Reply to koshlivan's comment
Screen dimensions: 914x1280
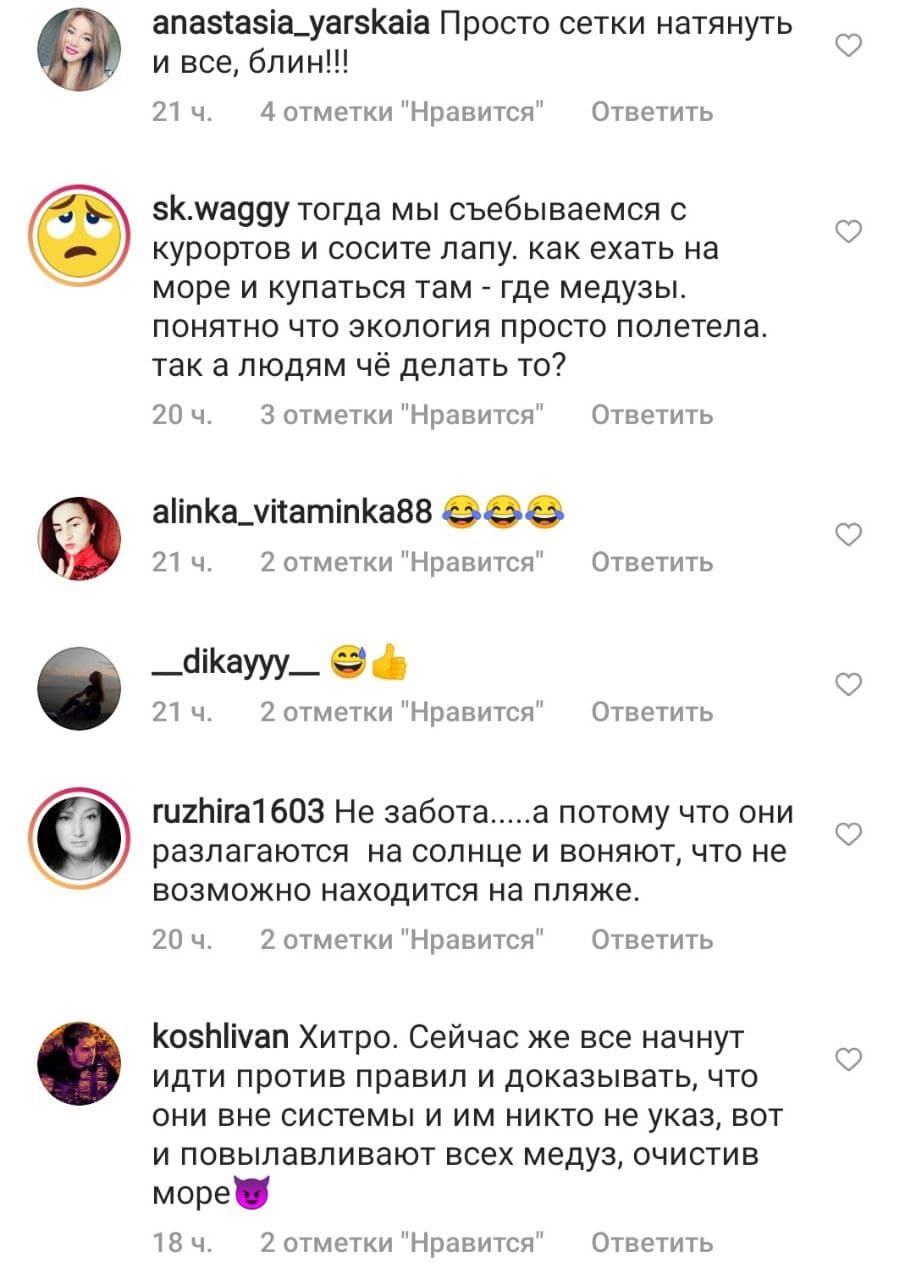[x=653, y=1243]
